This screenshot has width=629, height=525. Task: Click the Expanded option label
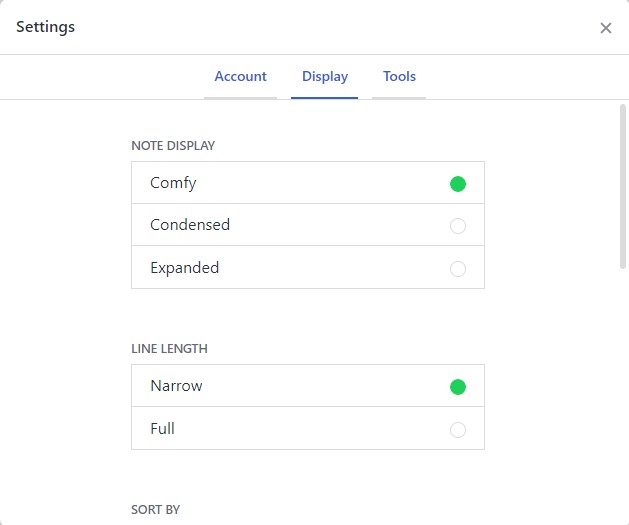point(184,268)
